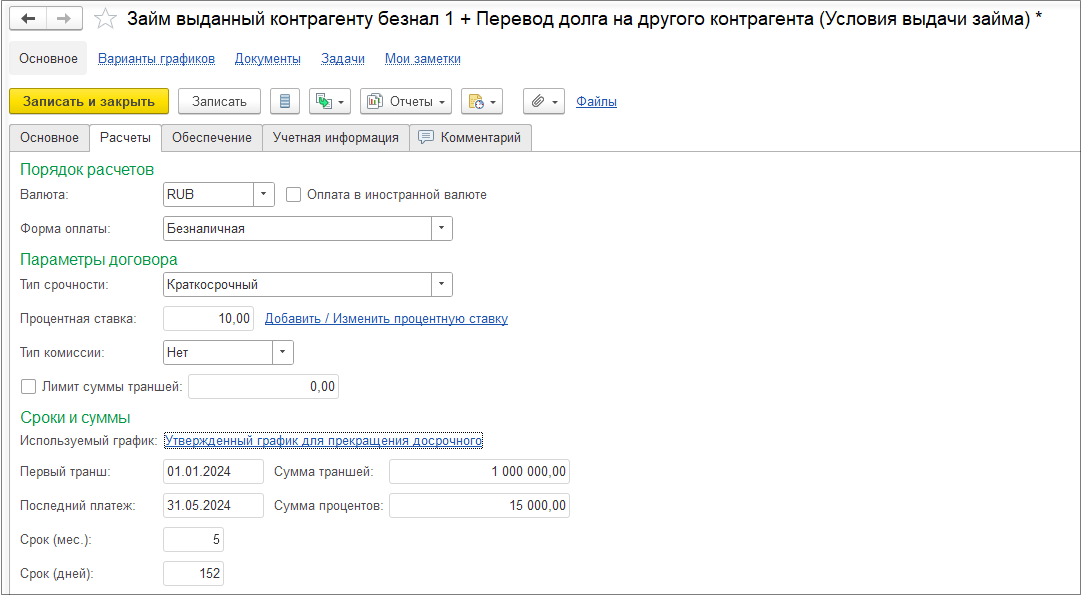Add document to favorites with star icon
Image resolution: width=1081 pixels, height=595 pixels.
[x=105, y=19]
